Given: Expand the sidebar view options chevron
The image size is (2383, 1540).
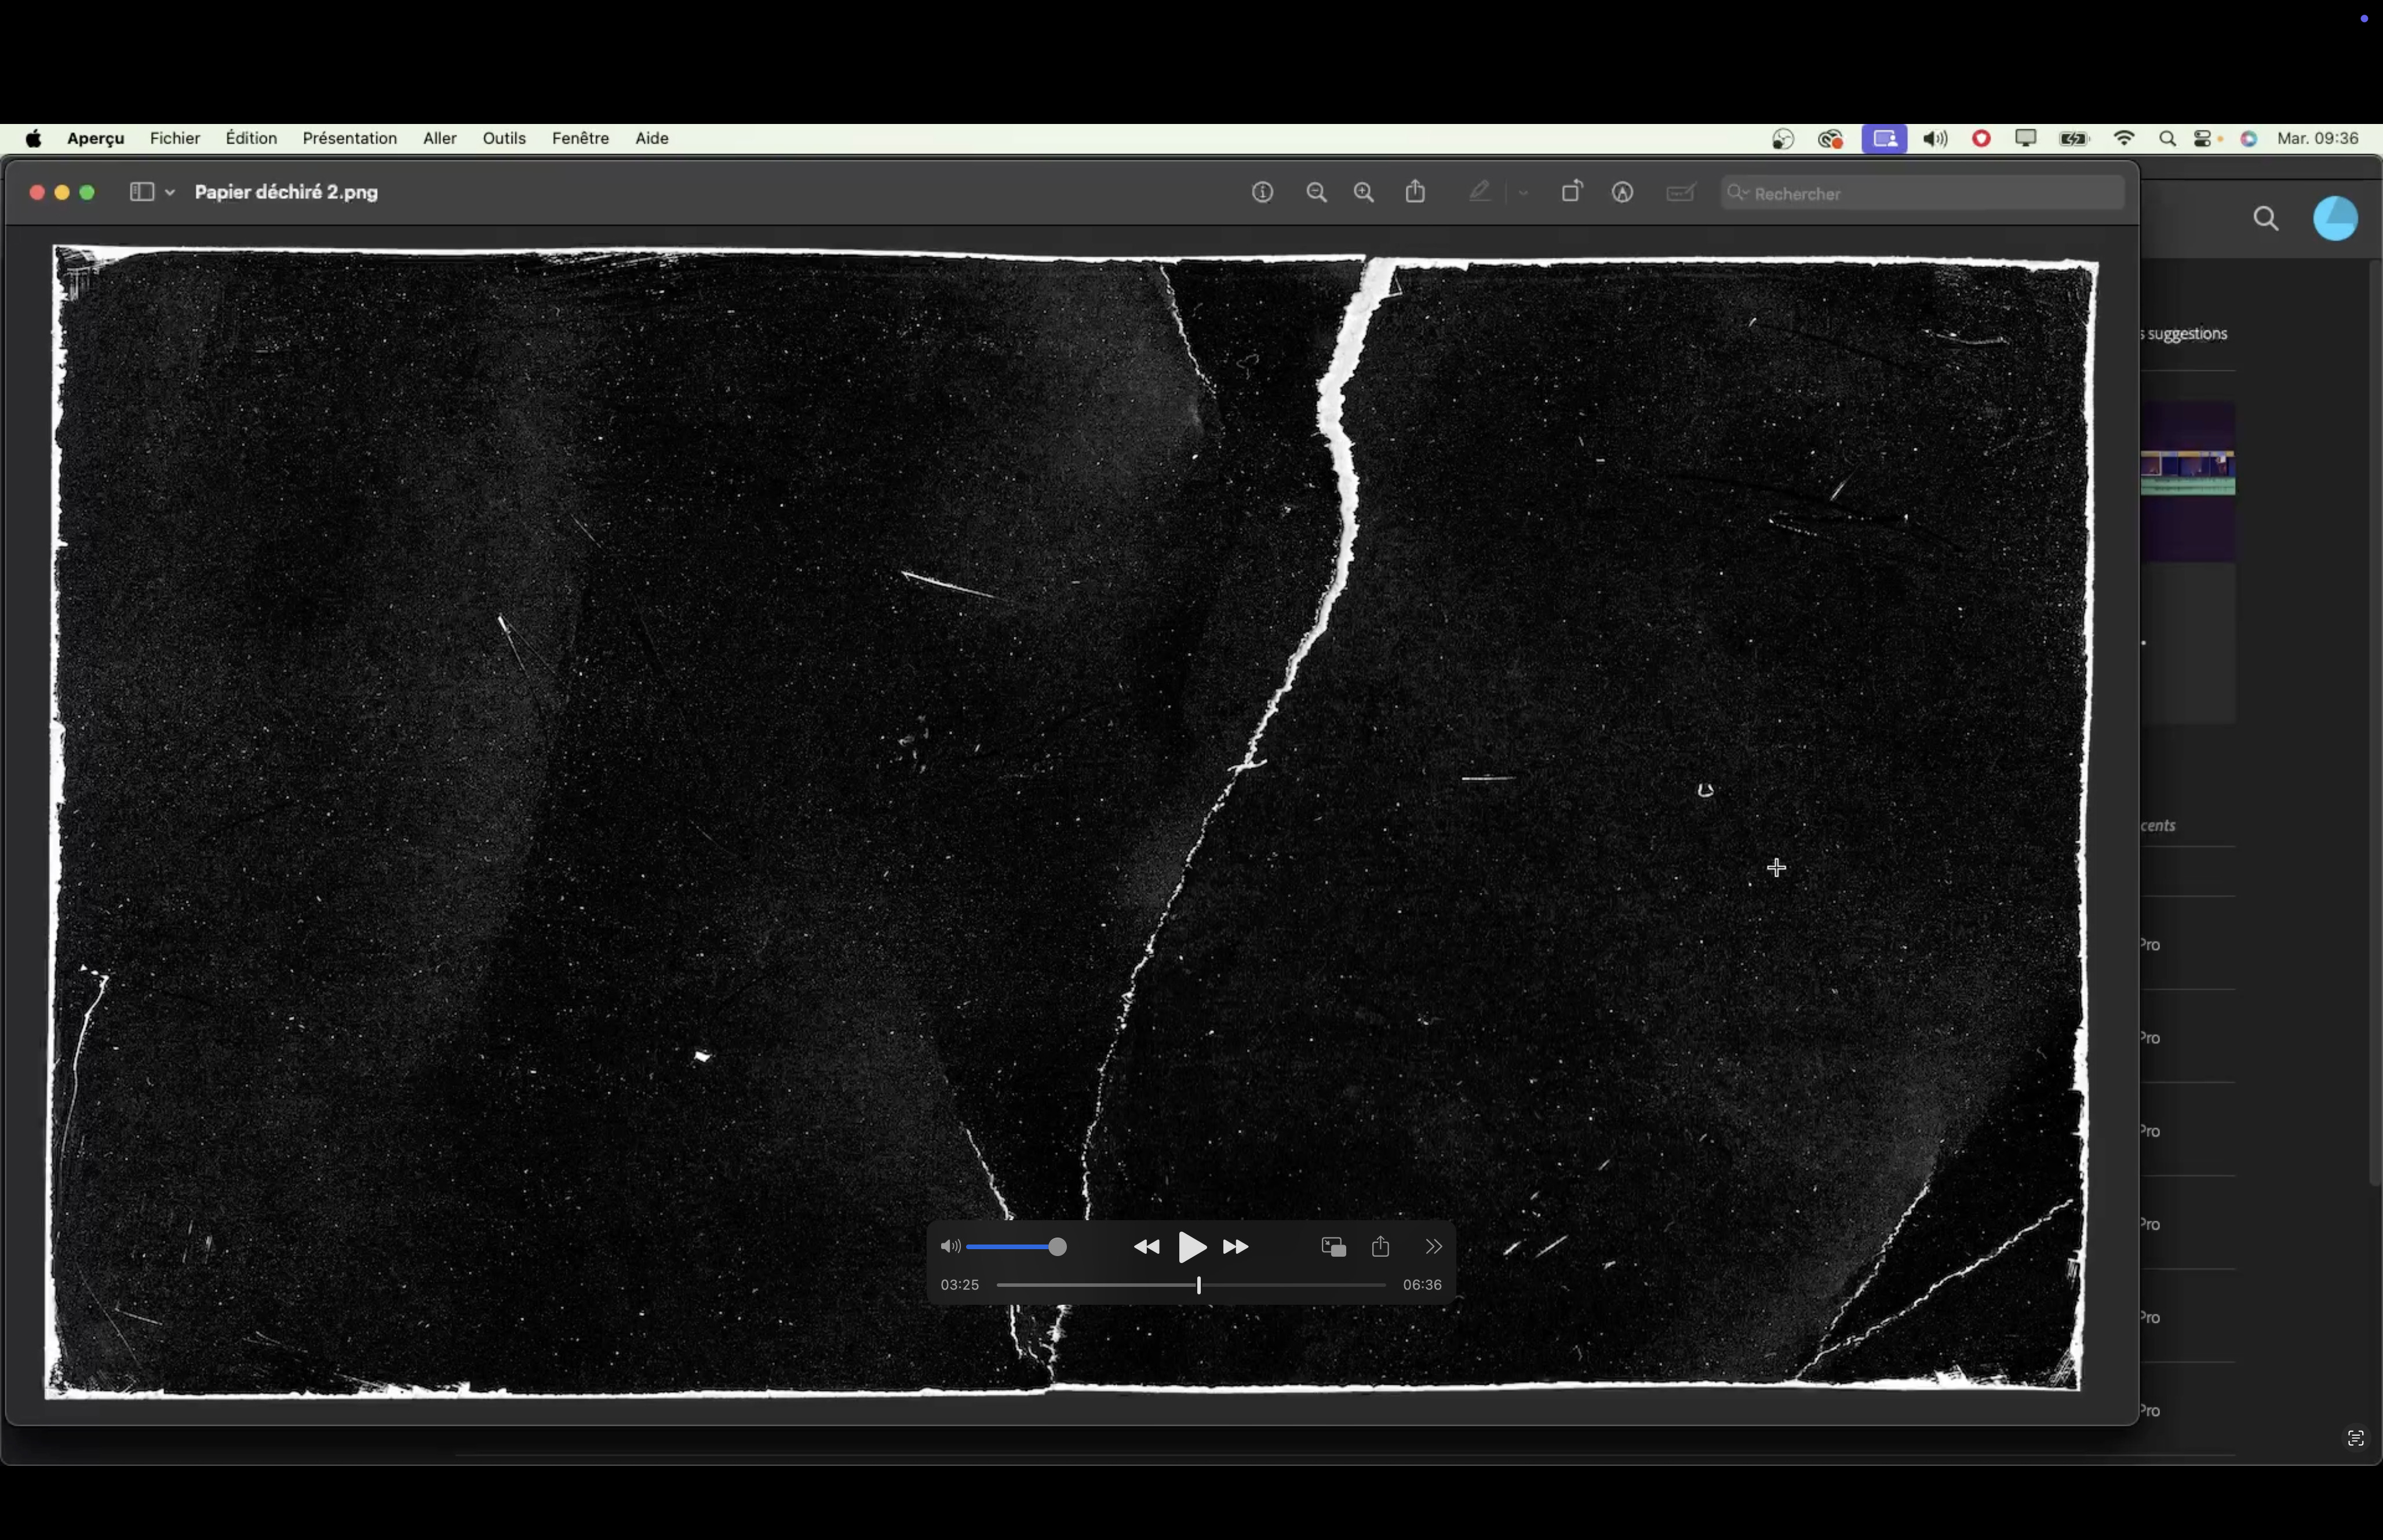Looking at the screenshot, I should pos(170,192).
